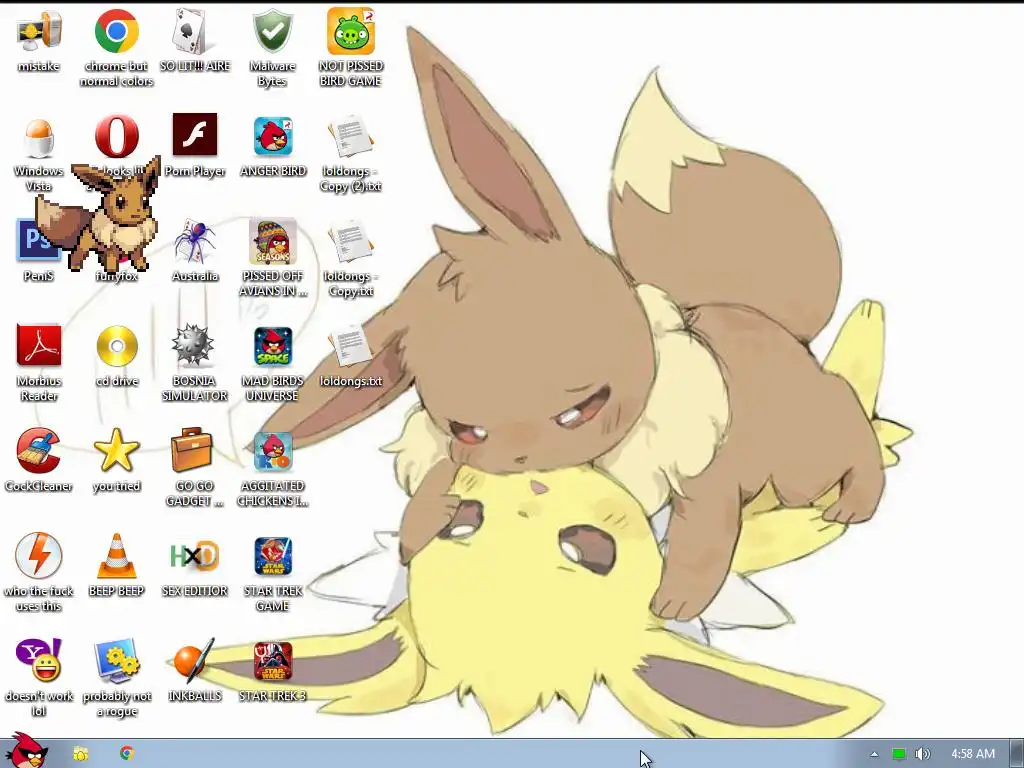The image size is (1024, 768).
Task: Select the 'STAR TREK GAME' icon
Action: 273,556
